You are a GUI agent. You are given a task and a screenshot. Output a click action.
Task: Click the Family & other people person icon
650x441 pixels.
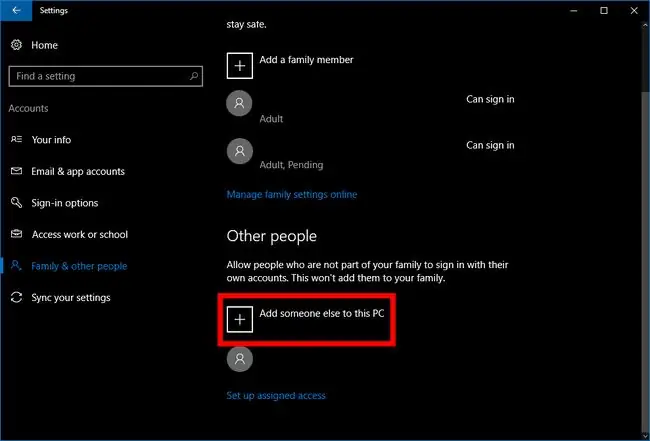(x=16, y=265)
